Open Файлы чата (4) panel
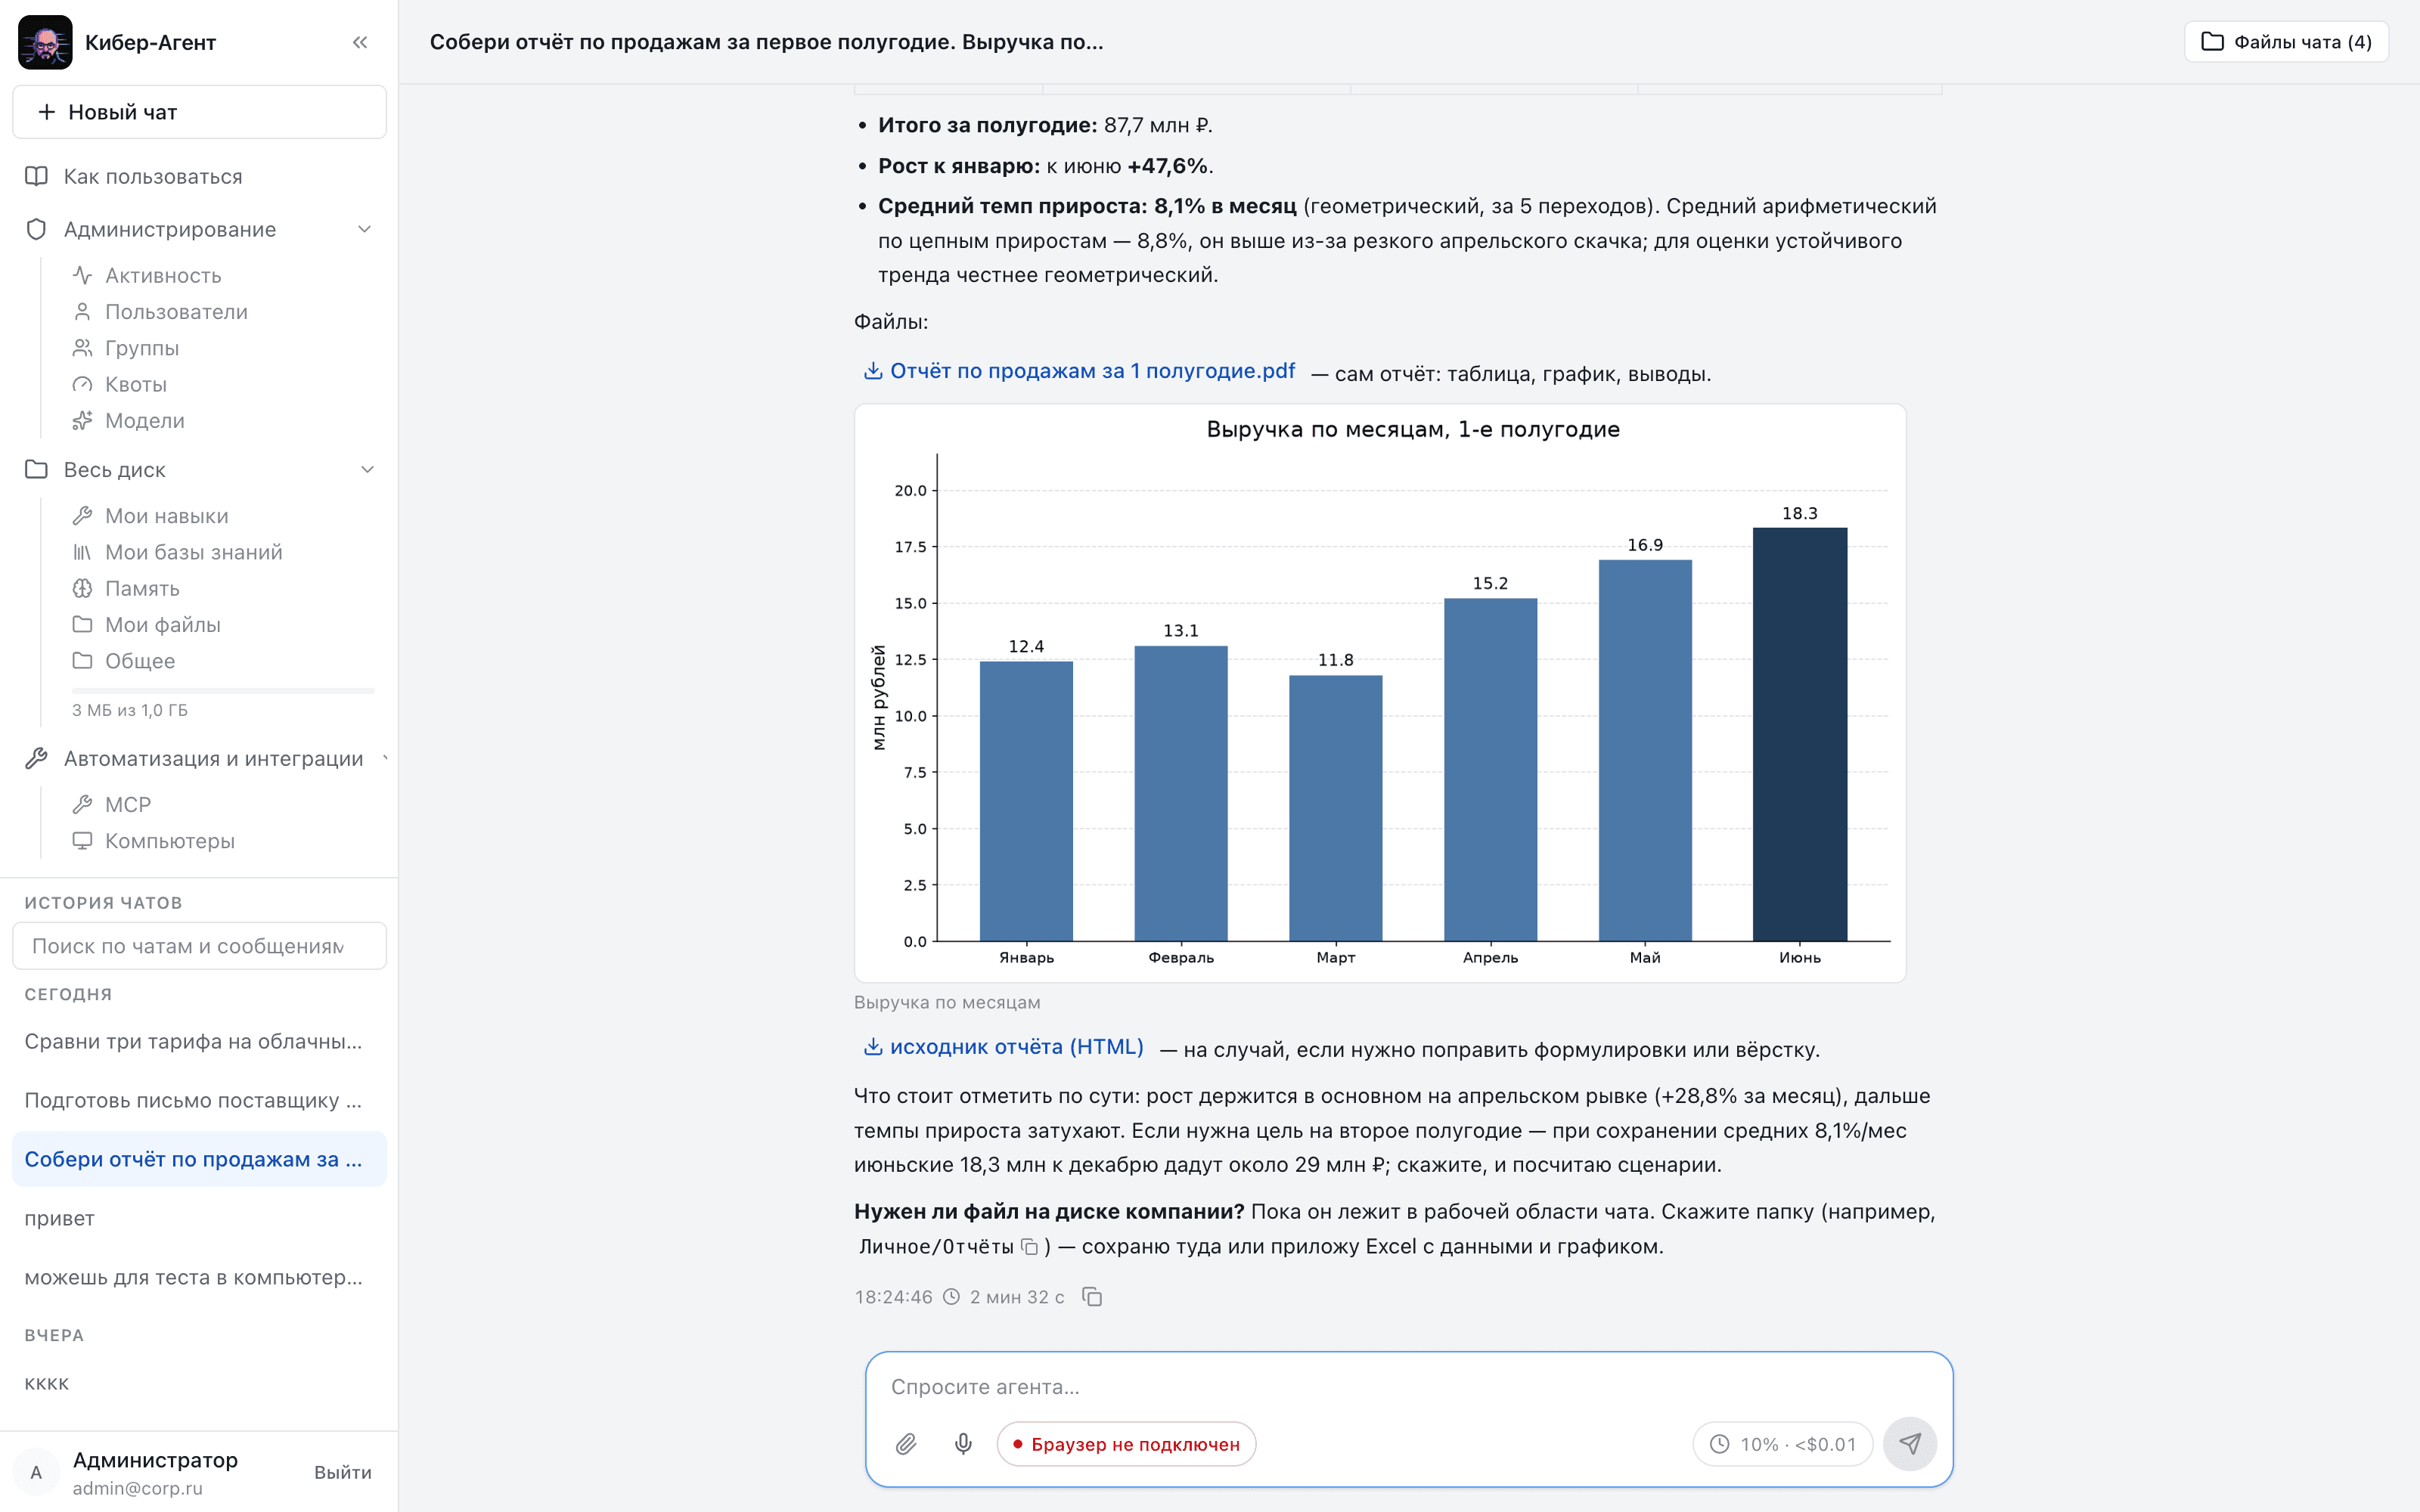The height and width of the screenshot is (1512, 2420). click(2286, 42)
